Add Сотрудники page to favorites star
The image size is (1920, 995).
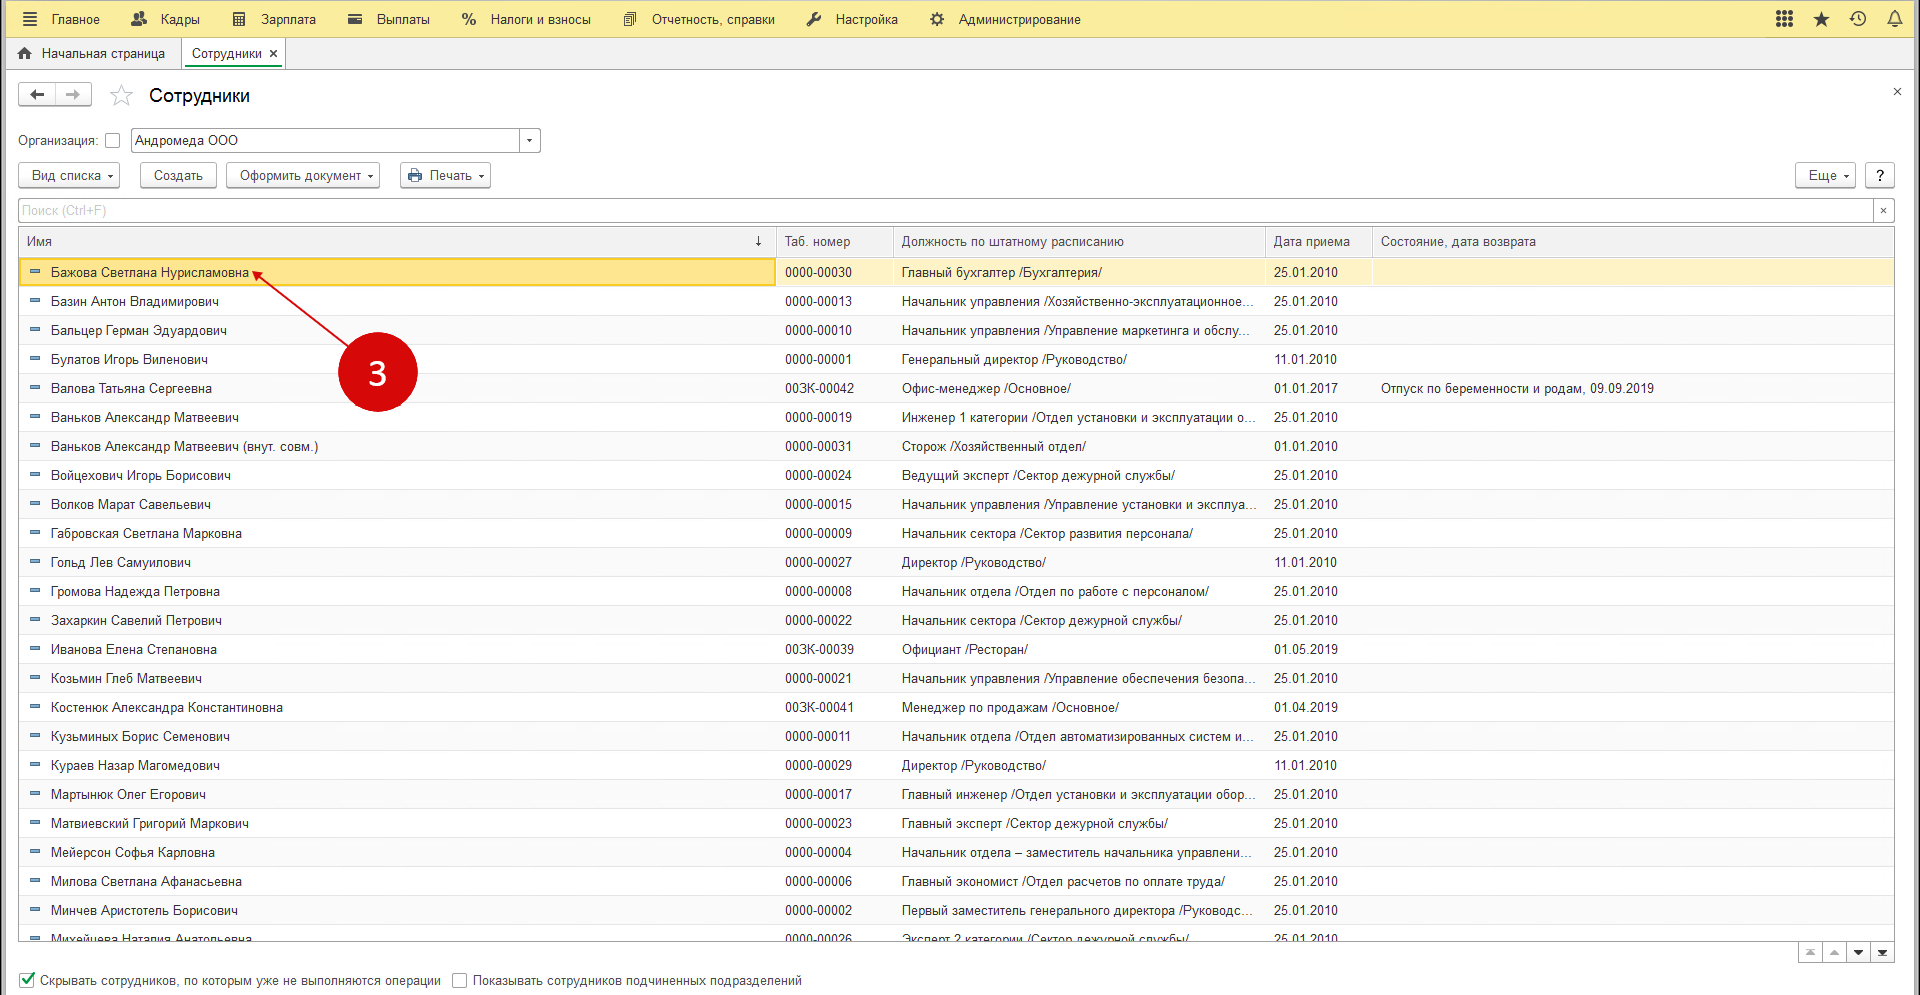[121, 95]
